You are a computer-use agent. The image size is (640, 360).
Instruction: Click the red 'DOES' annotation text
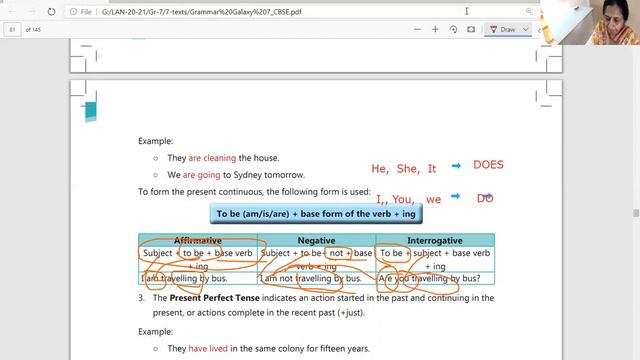(x=488, y=165)
